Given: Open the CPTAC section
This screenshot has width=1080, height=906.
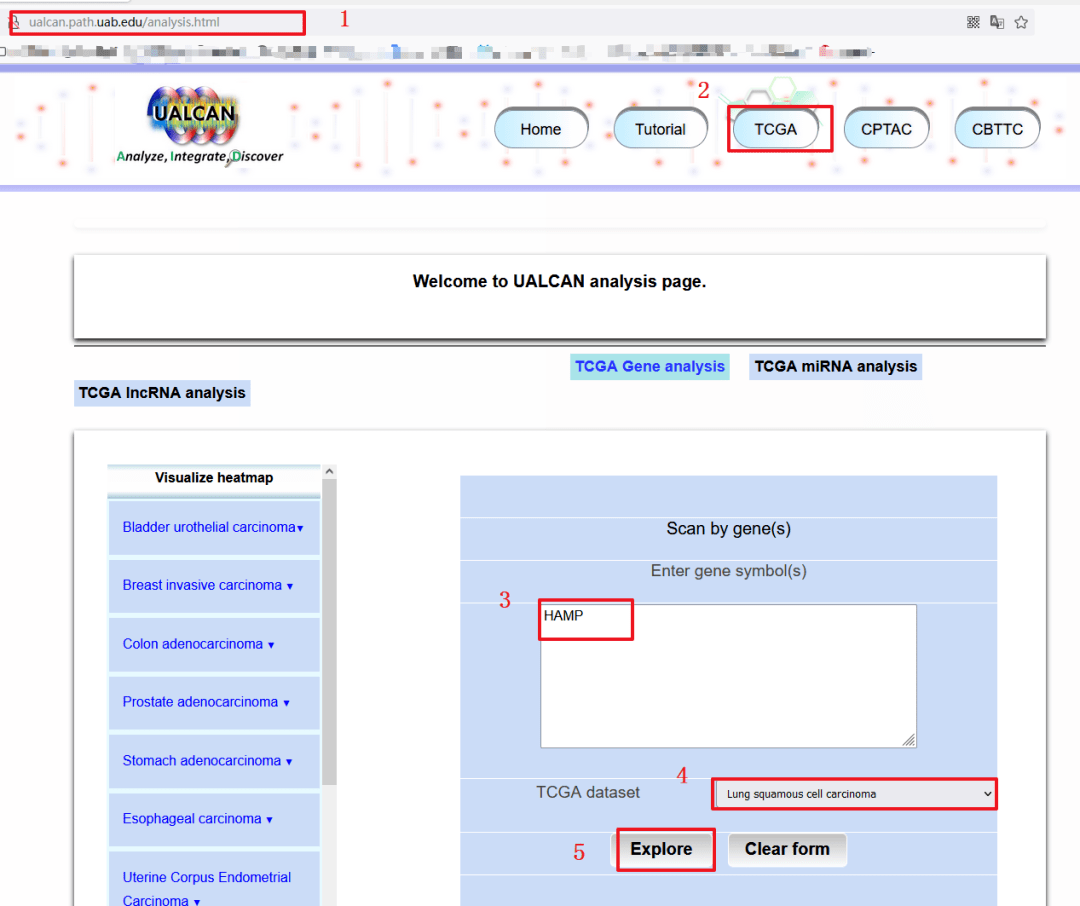Looking at the screenshot, I should point(886,129).
